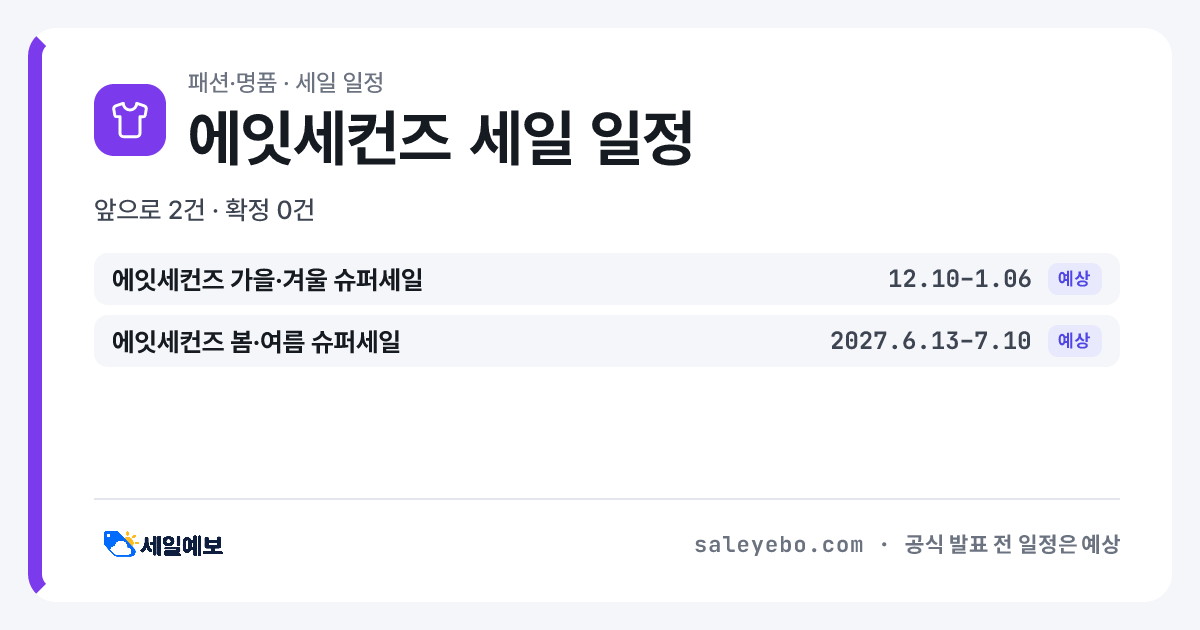Viewport: 1200px width, 630px height.
Task: Click the 세일예보 price tag logo icon
Action: [x=120, y=544]
